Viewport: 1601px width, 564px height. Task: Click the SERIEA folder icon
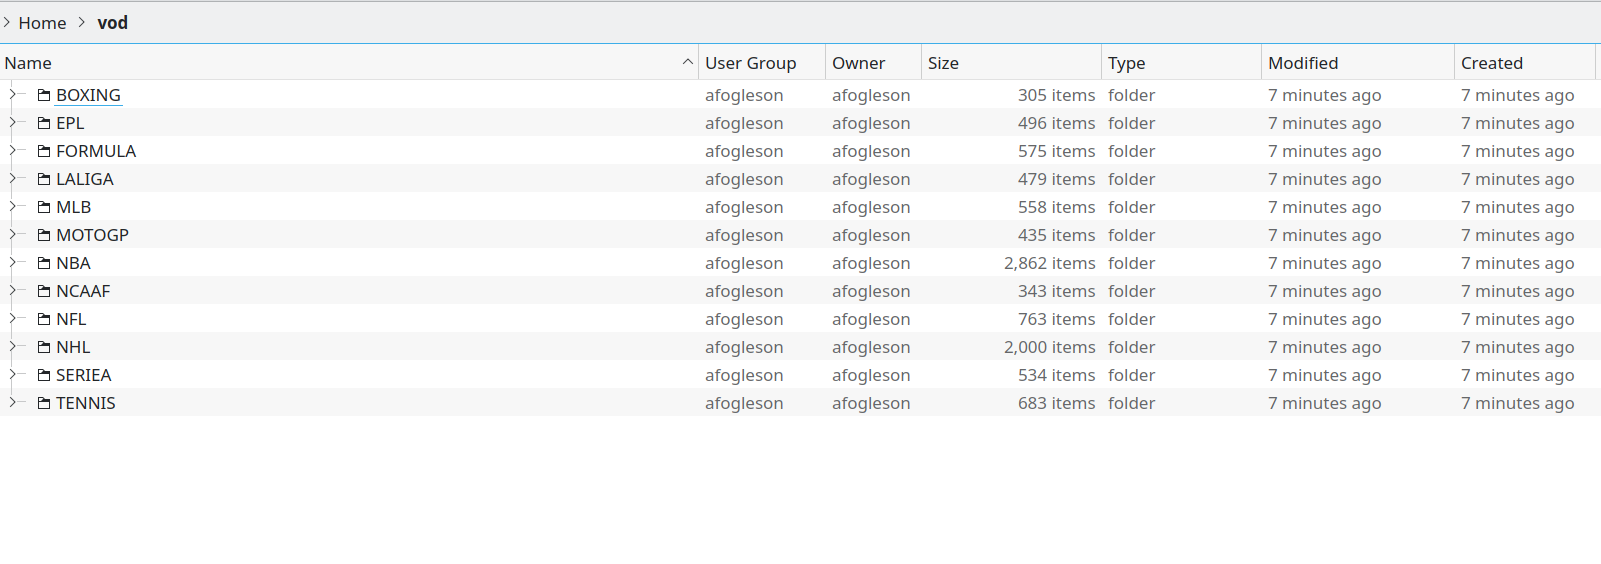(44, 375)
